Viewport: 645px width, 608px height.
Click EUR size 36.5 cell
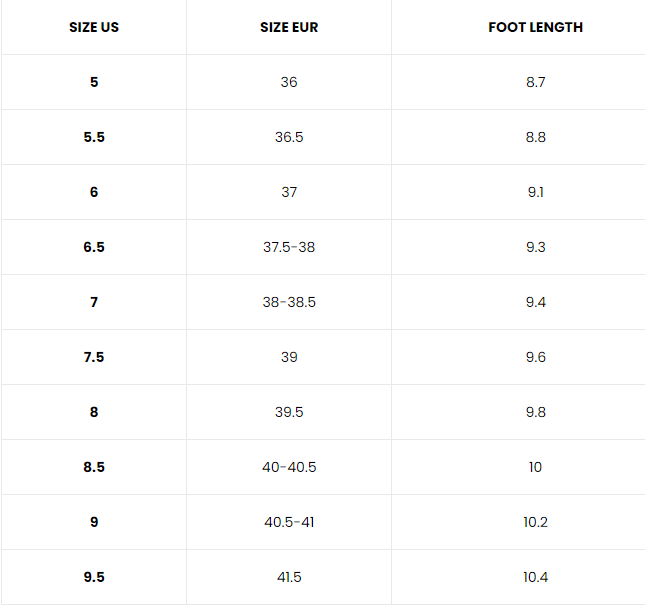coord(289,137)
